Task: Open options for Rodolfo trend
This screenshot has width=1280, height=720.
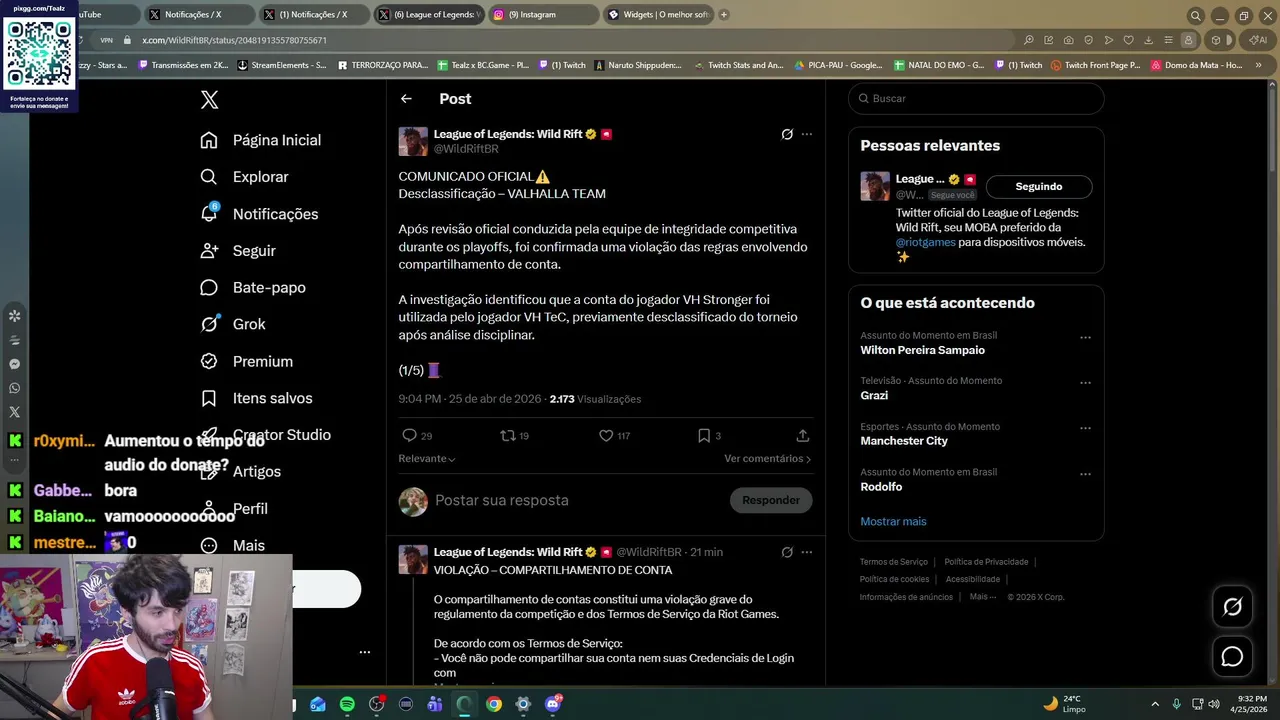Action: pos(1085,474)
